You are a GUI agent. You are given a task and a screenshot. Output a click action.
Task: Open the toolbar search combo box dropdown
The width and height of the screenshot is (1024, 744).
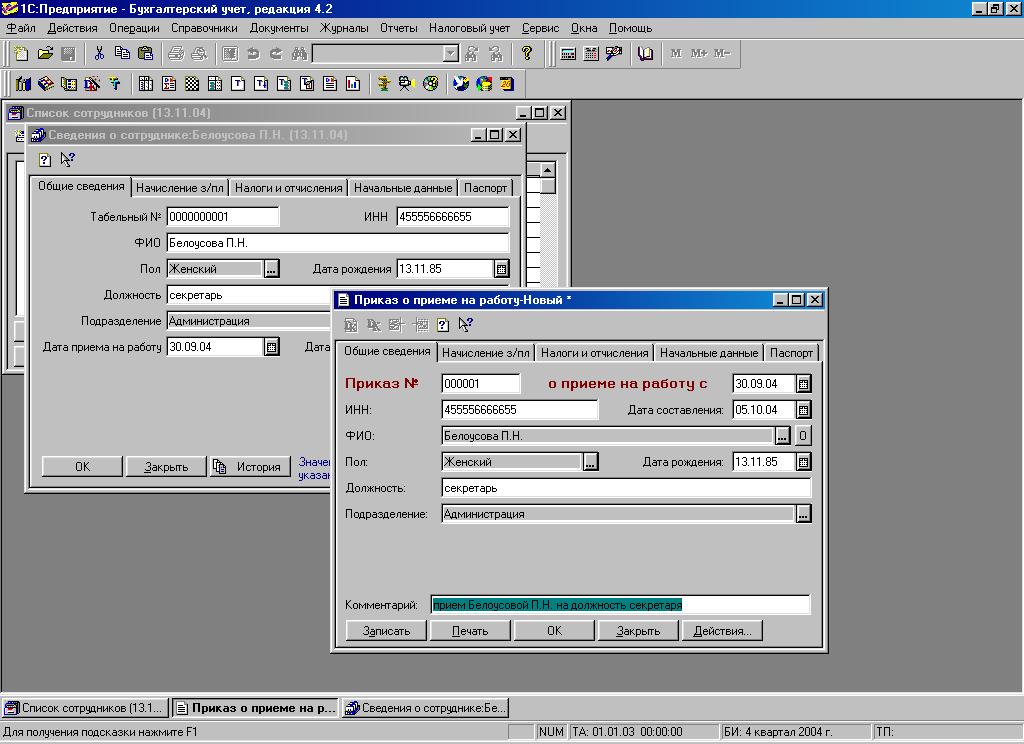coord(451,54)
